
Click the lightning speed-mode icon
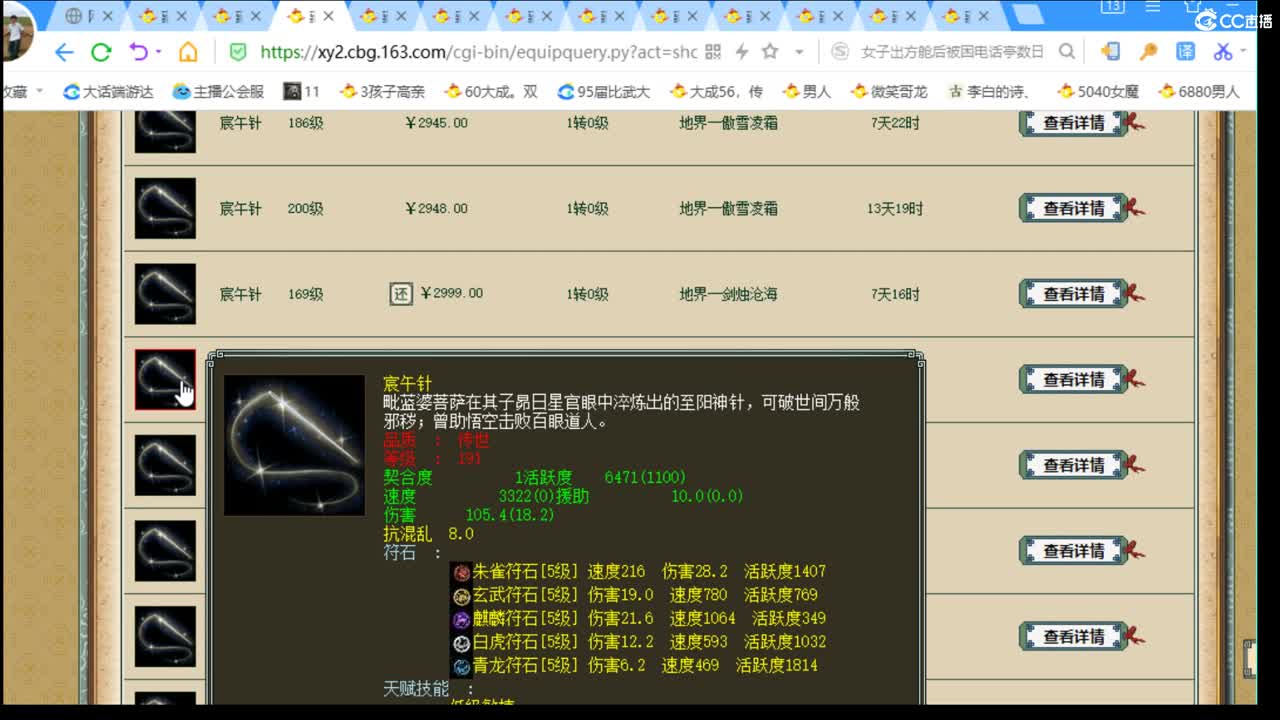[742, 52]
